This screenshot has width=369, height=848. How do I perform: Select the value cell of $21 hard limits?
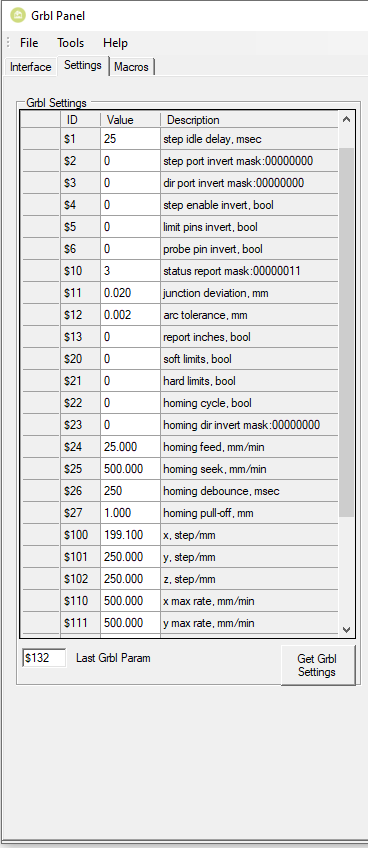pyautogui.click(x=130, y=381)
